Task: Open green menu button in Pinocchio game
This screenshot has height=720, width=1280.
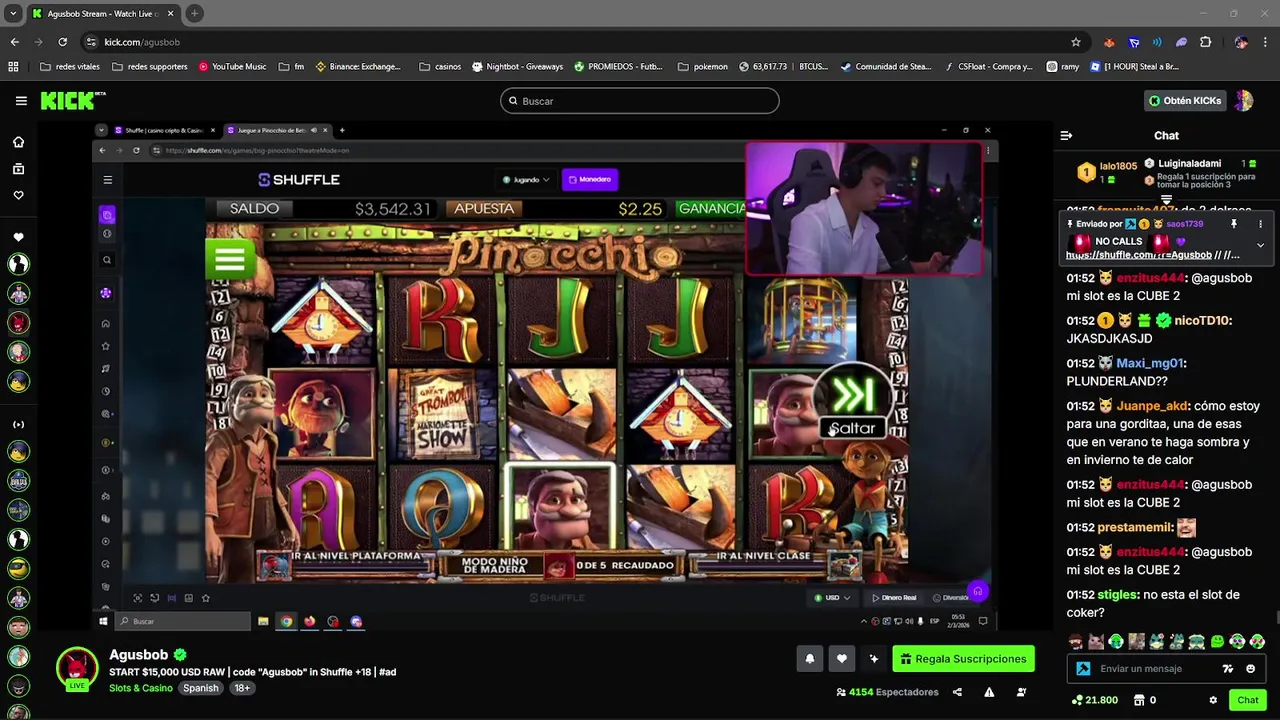Action: click(x=229, y=259)
